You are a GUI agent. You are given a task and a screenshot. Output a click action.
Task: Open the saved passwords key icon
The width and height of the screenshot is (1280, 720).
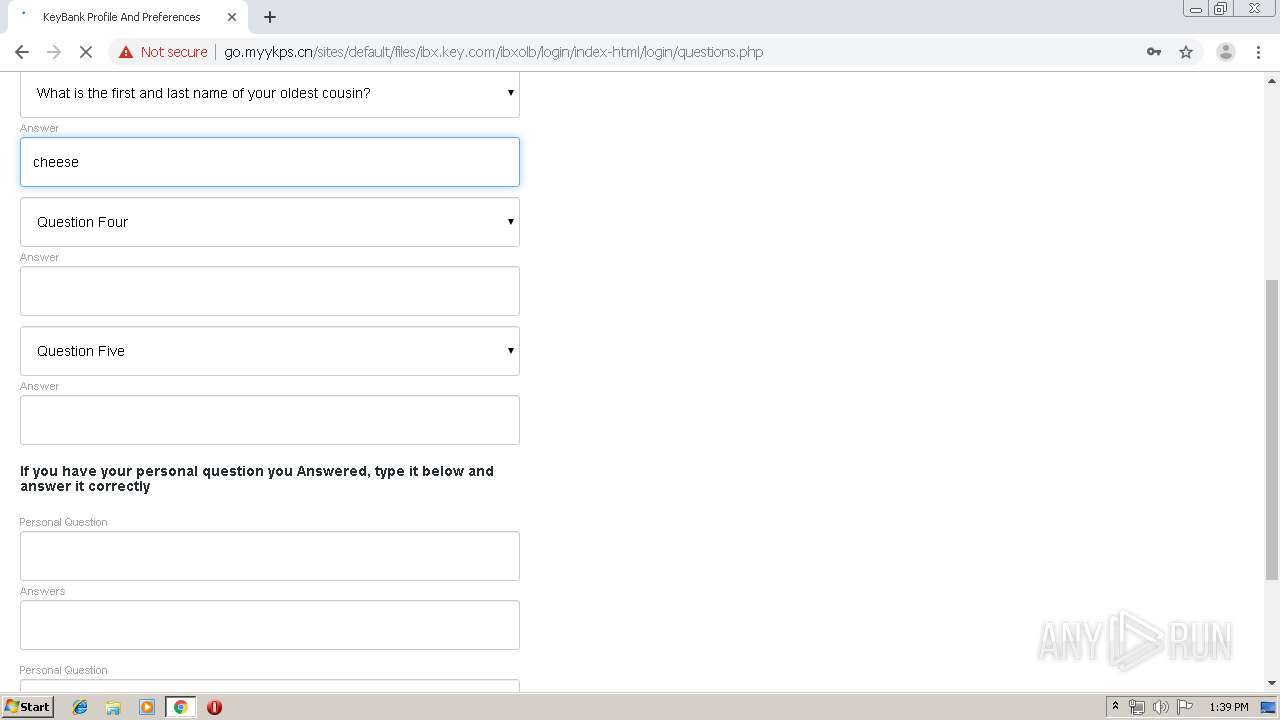(1154, 52)
